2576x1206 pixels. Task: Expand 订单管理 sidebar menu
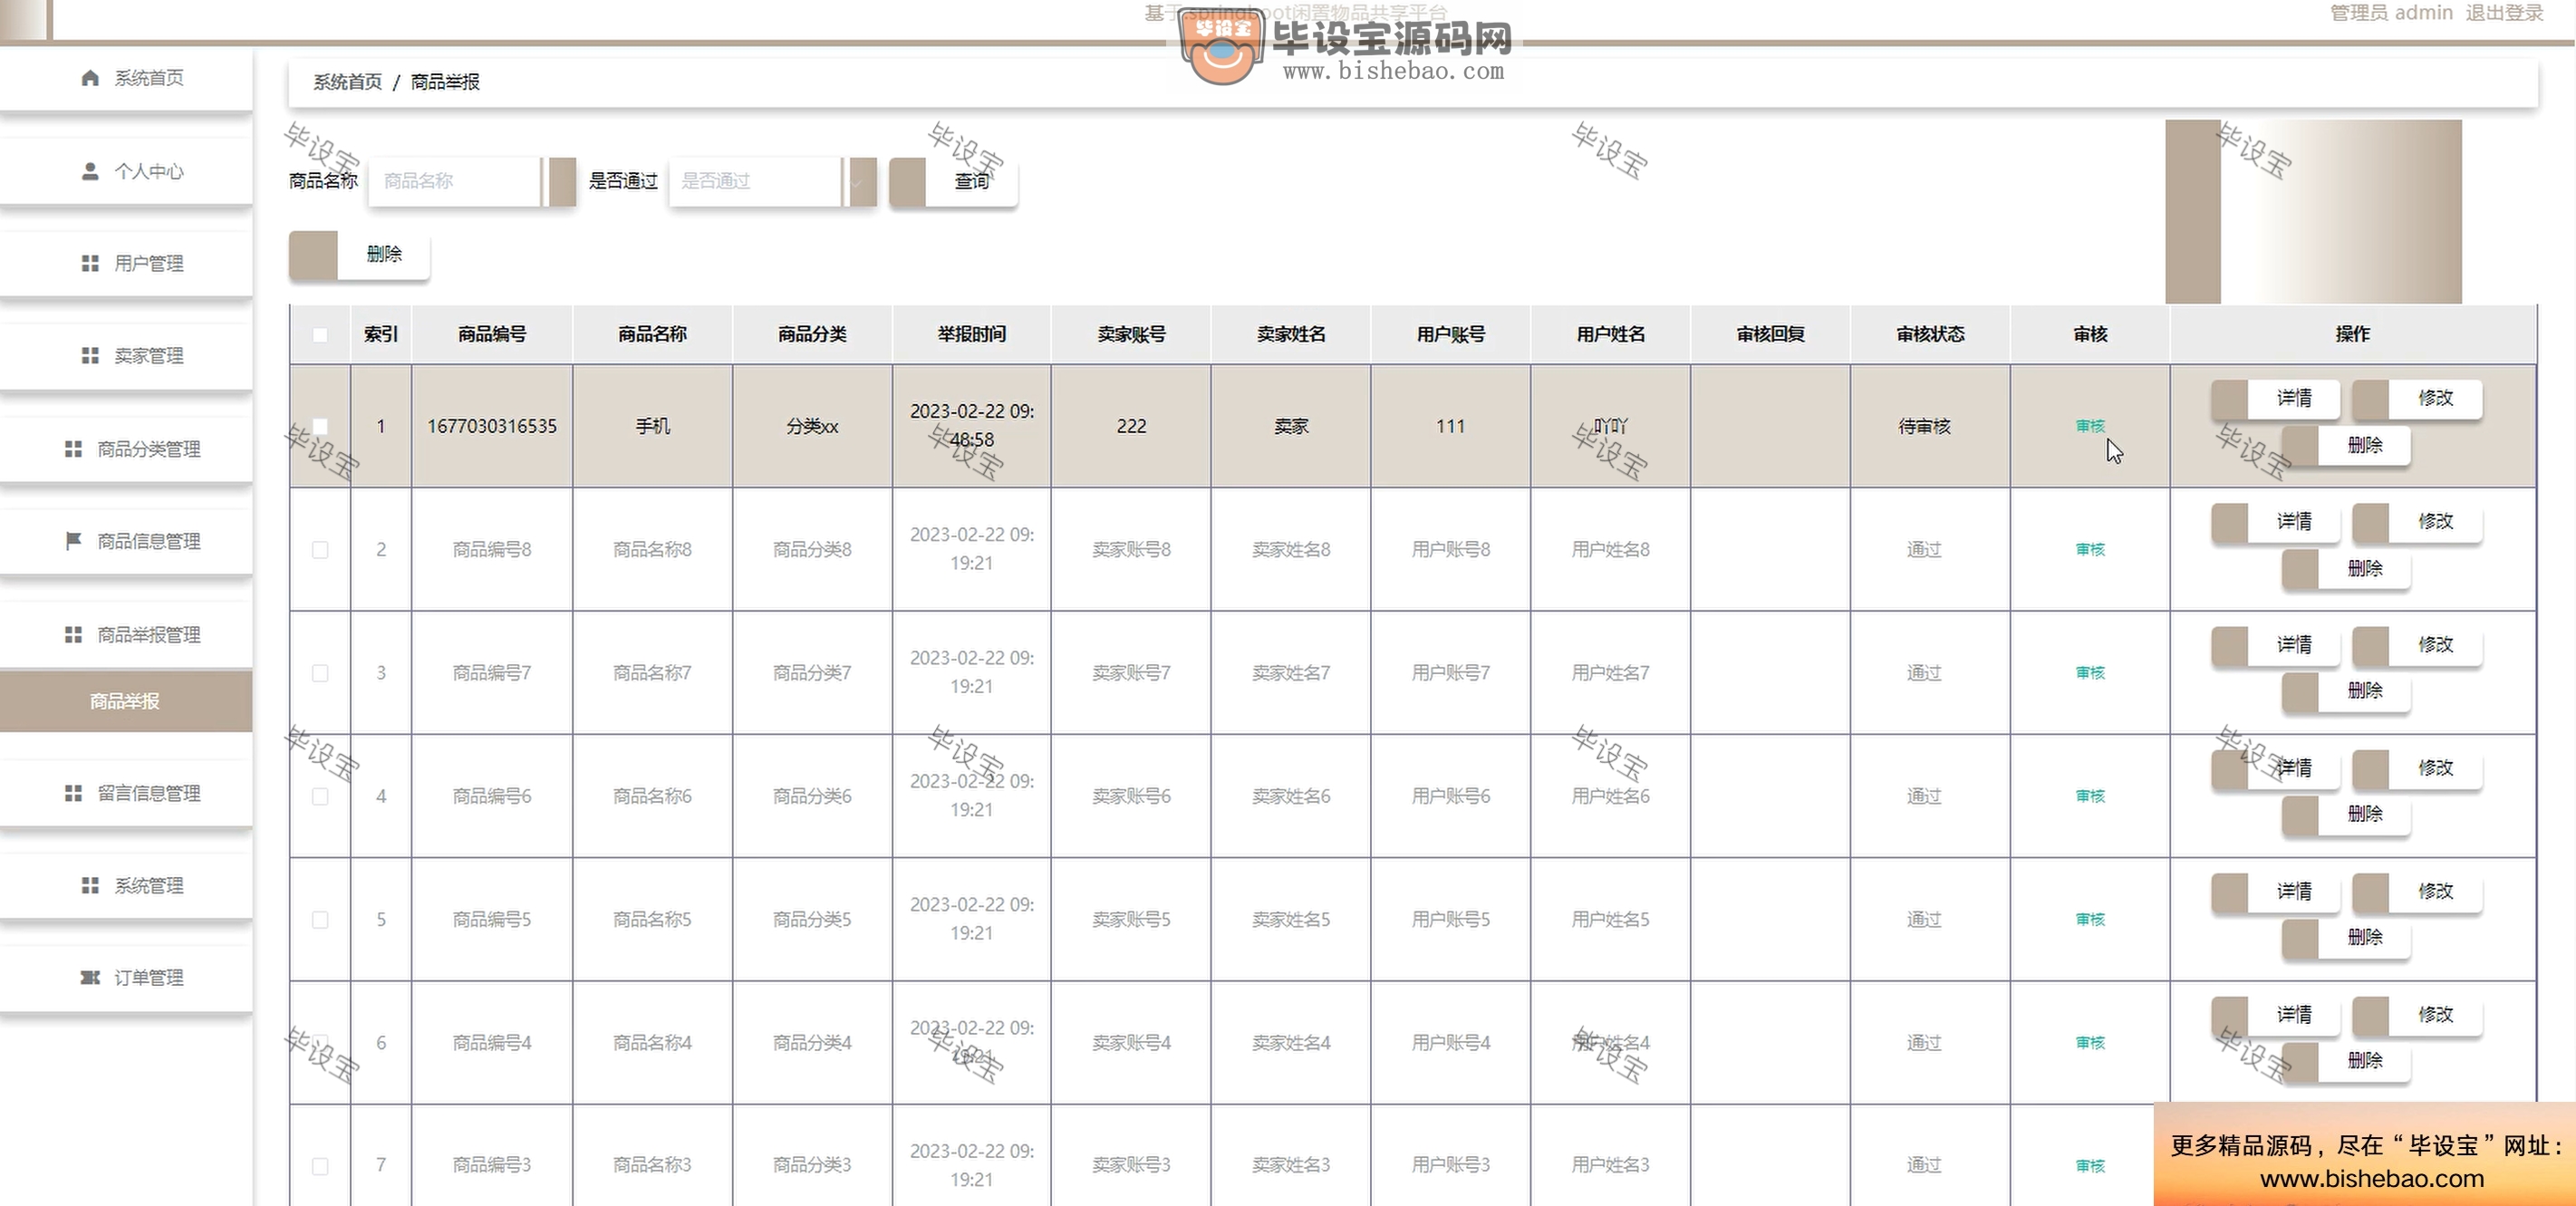click(126, 978)
